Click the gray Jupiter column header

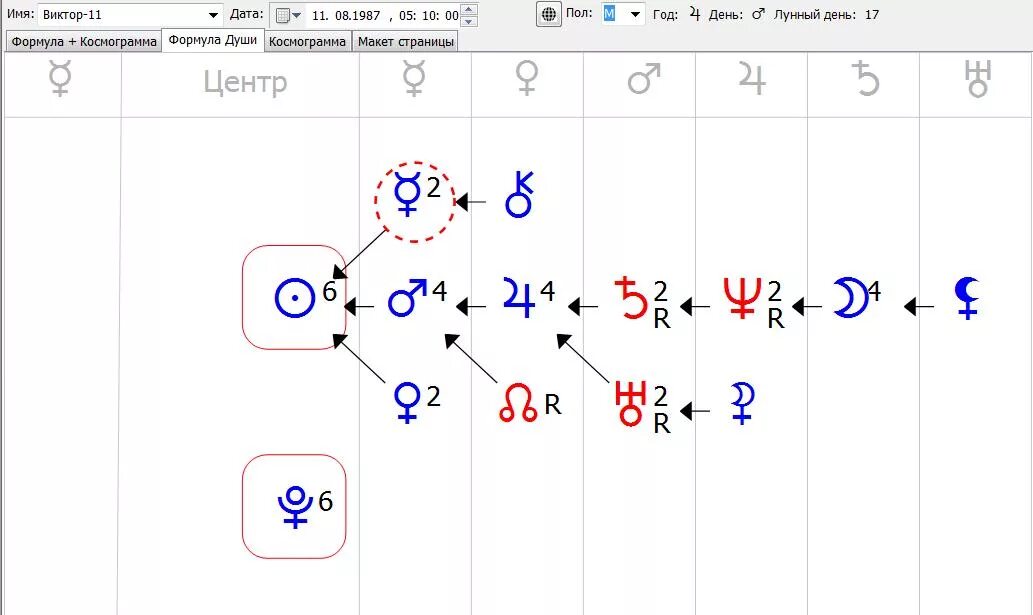coord(752,79)
